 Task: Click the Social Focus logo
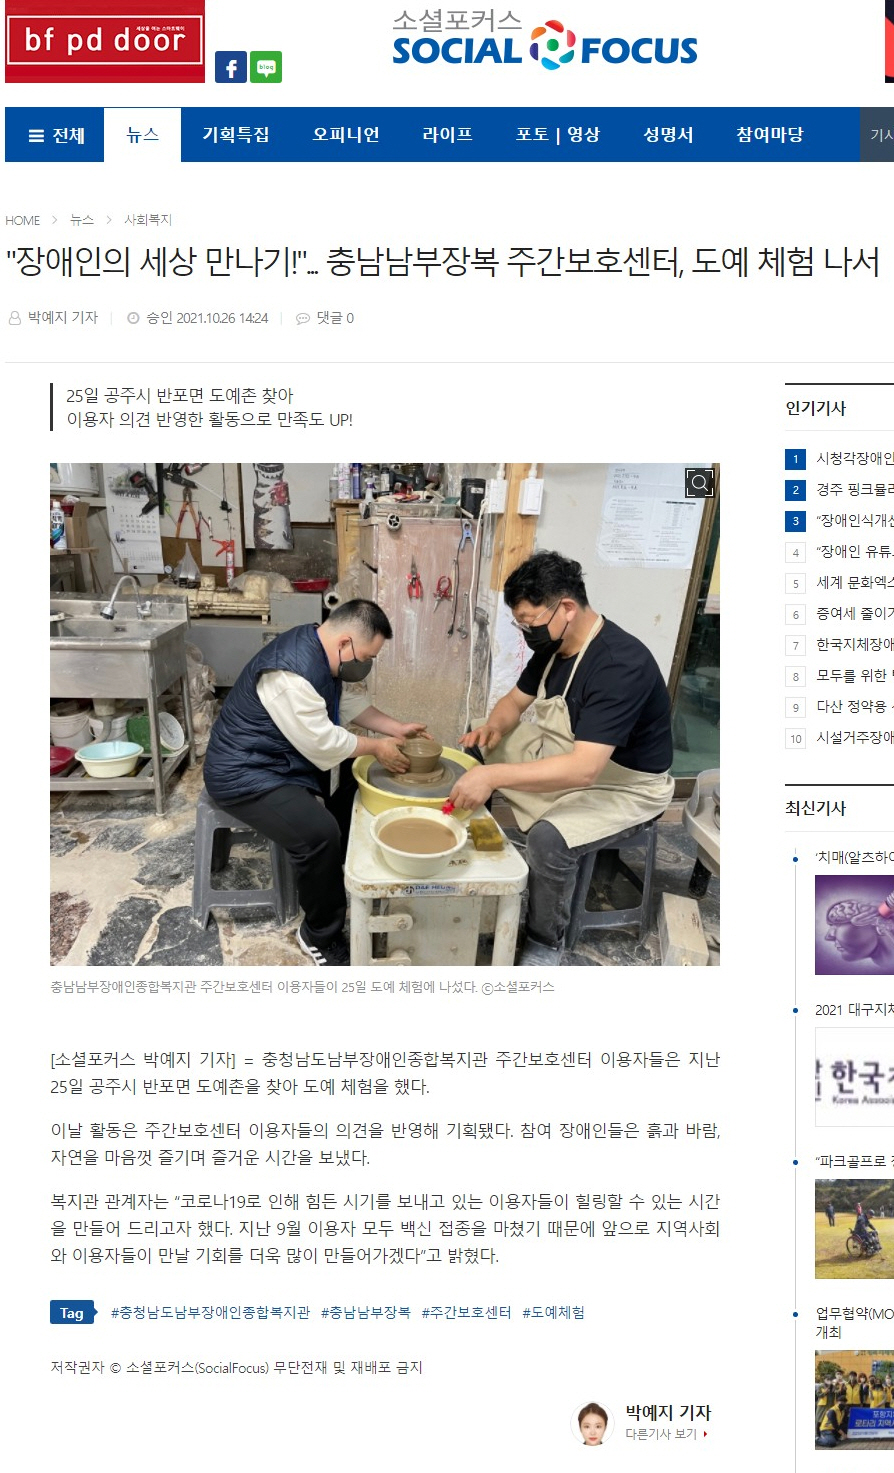(x=545, y=40)
